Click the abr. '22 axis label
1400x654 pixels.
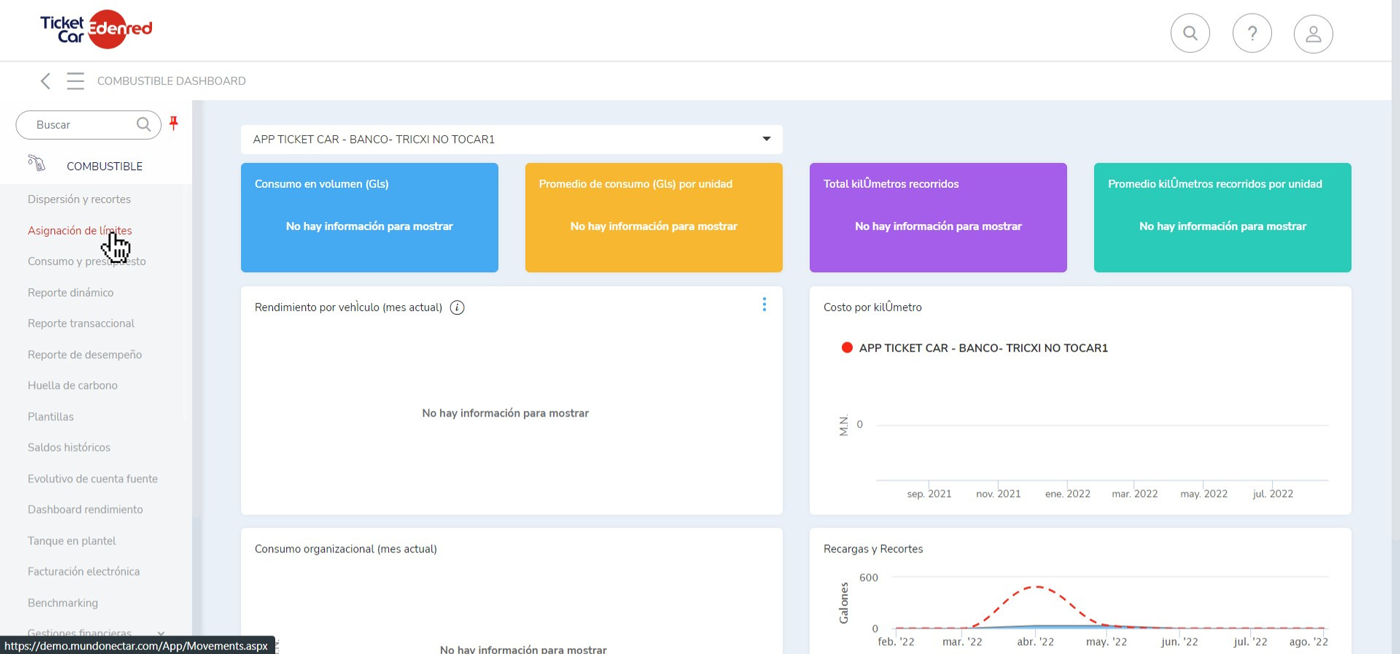click(1035, 642)
